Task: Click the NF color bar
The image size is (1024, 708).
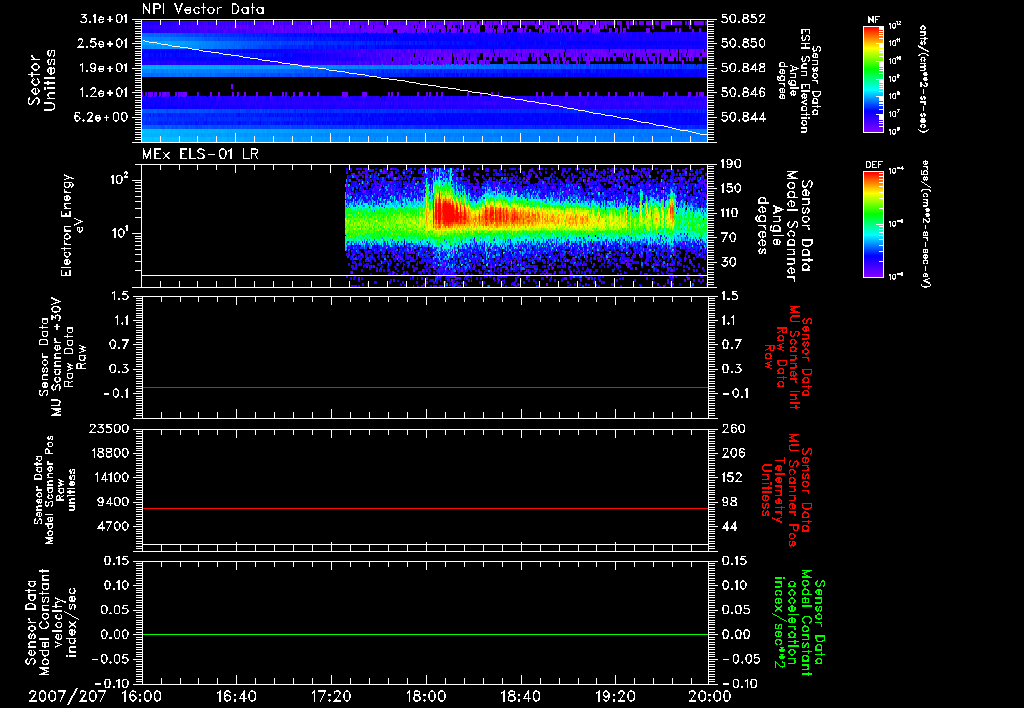Action: click(873, 79)
